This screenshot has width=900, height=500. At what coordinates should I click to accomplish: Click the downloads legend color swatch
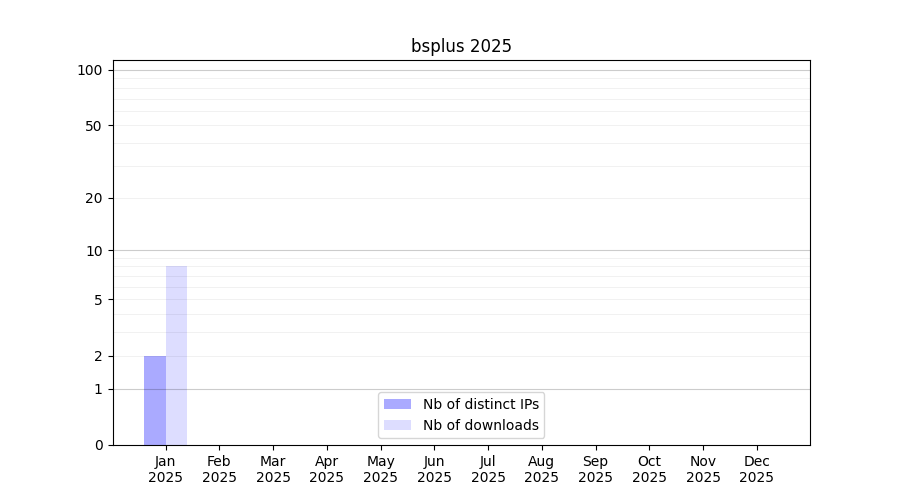tap(397, 425)
